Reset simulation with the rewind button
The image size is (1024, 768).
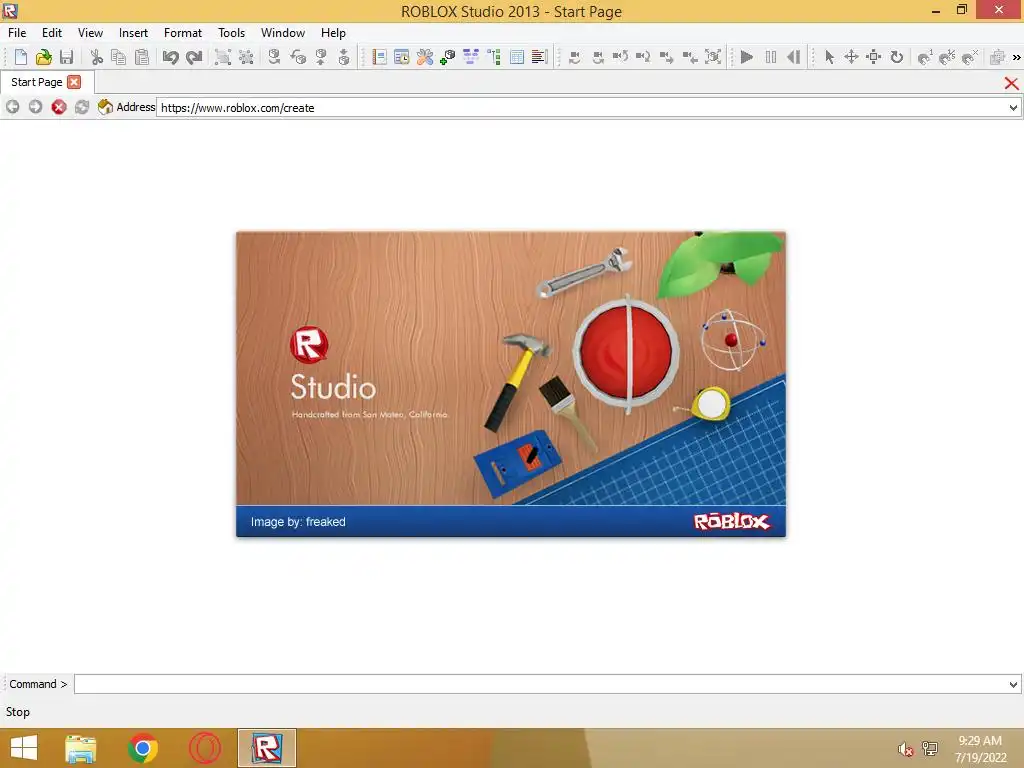793,57
